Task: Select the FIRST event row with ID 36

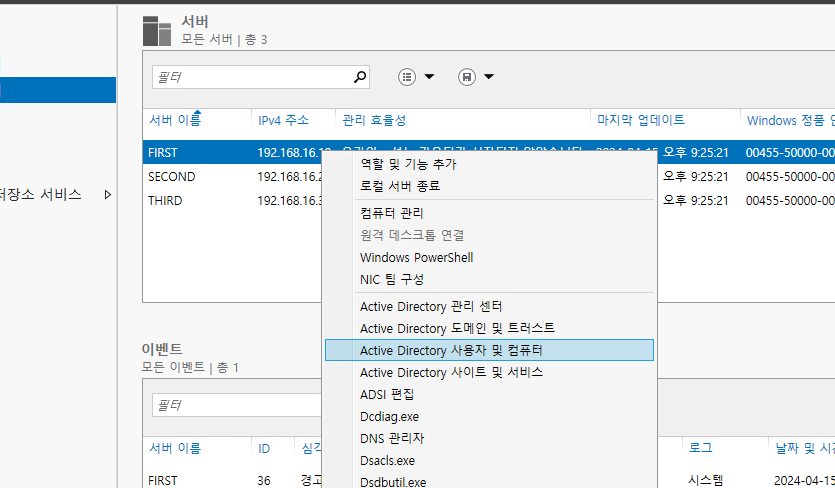Action: [232, 480]
